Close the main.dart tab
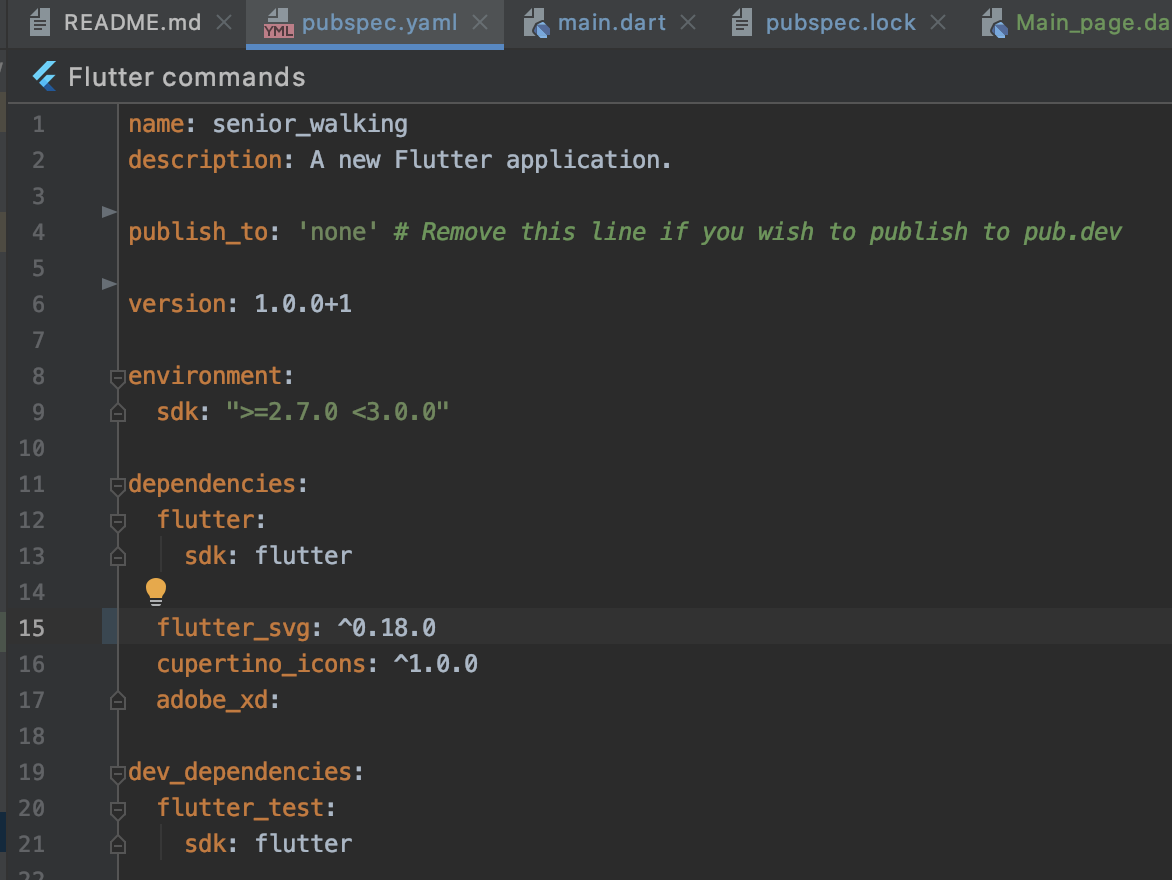Screen dimensions: 1172x880 (688, 23)
